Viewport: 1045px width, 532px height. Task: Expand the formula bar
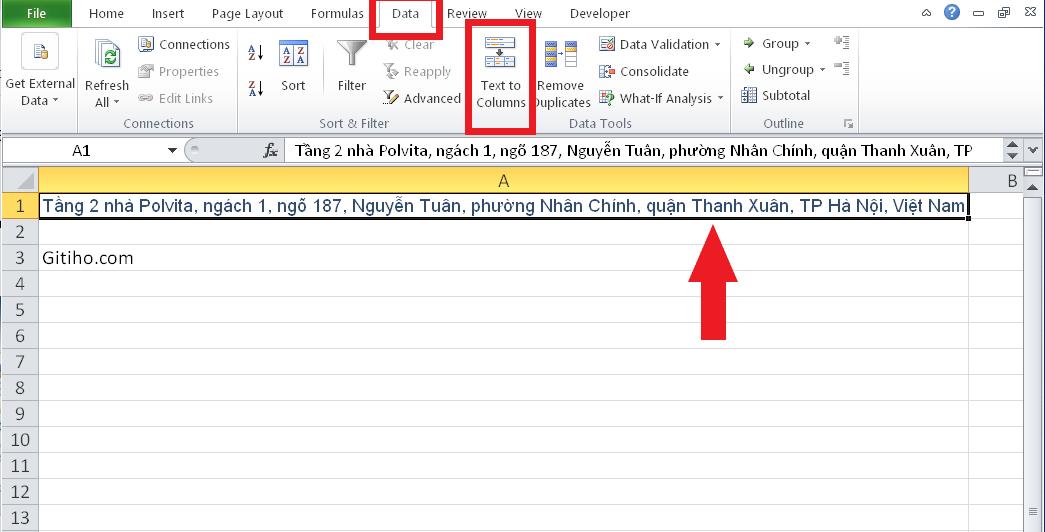1034,151
